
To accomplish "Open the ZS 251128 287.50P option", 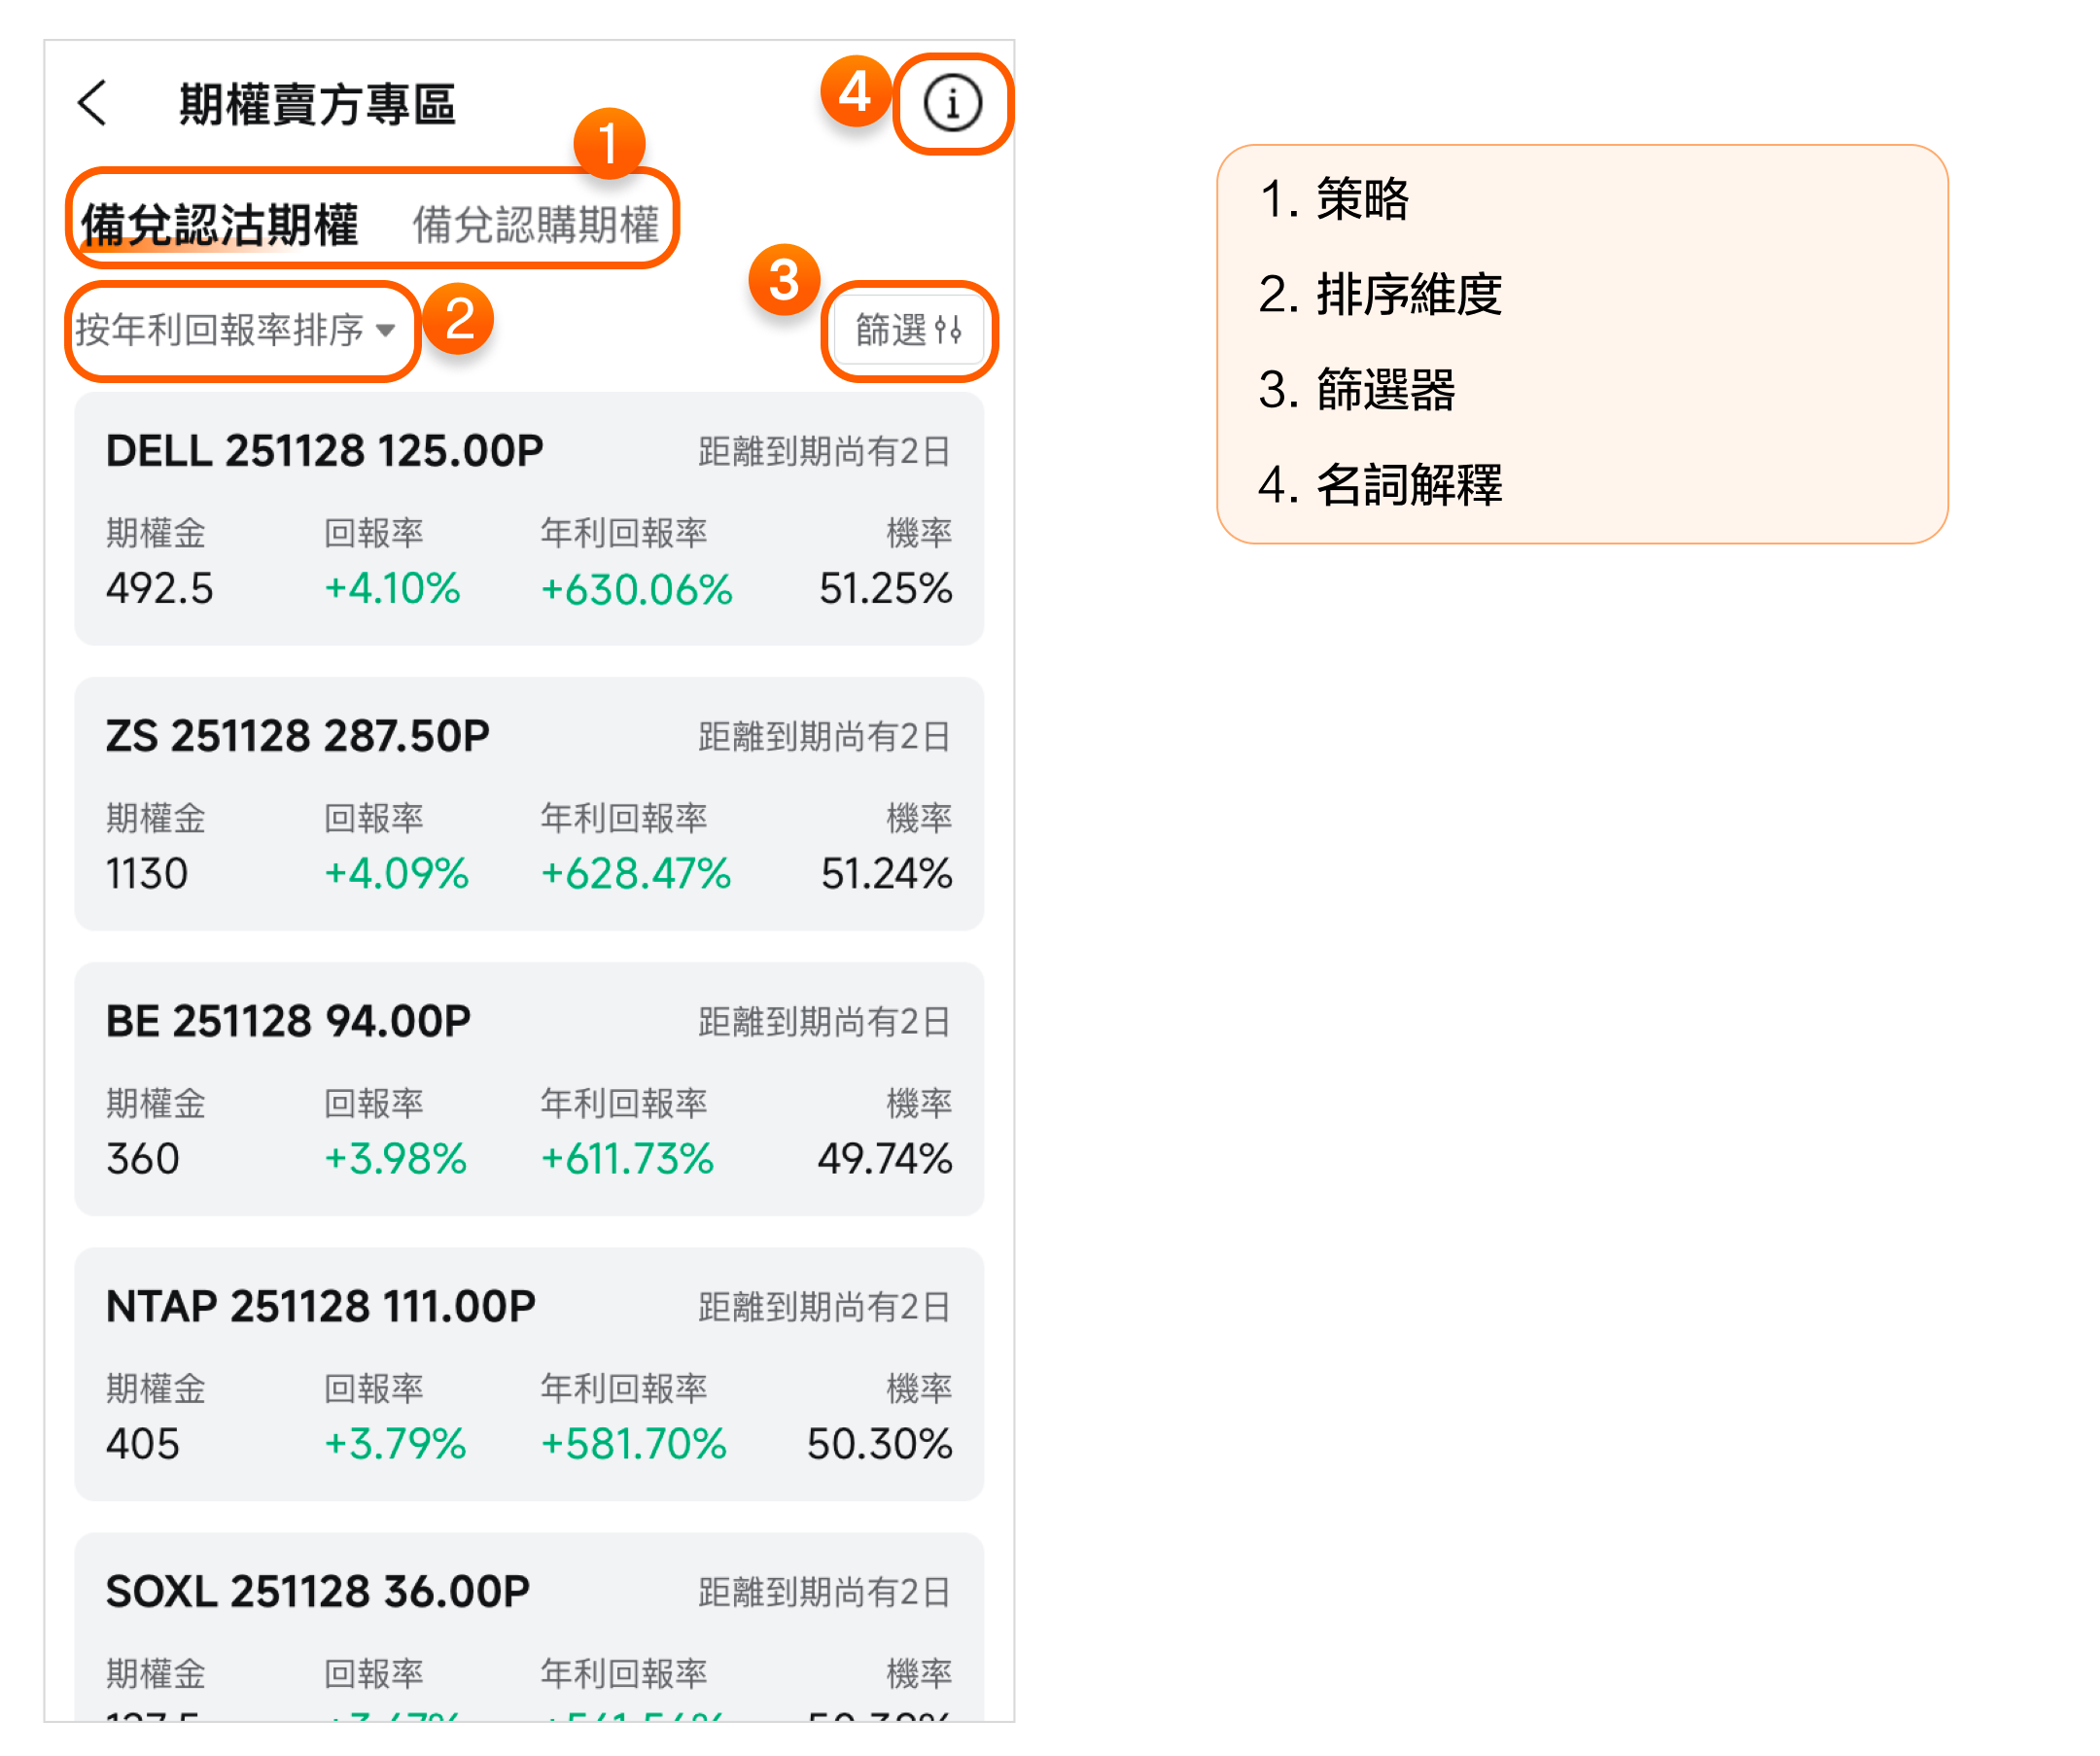I will coord(298,736).
